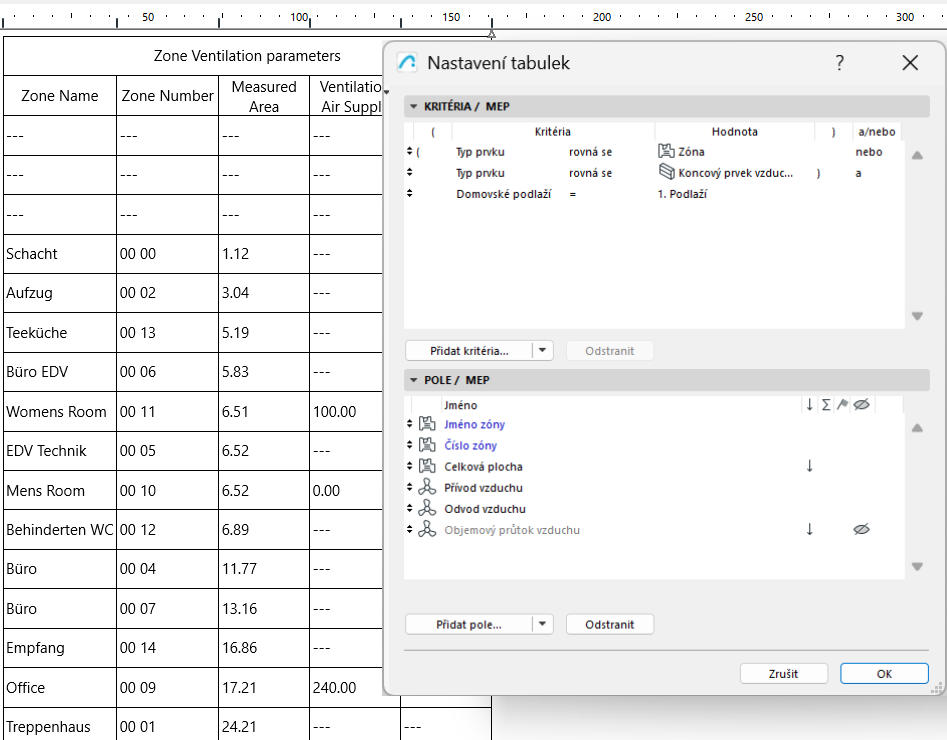Toggle the sort arrow on Objemový průtok vzduchu

(x=809, y=529)
